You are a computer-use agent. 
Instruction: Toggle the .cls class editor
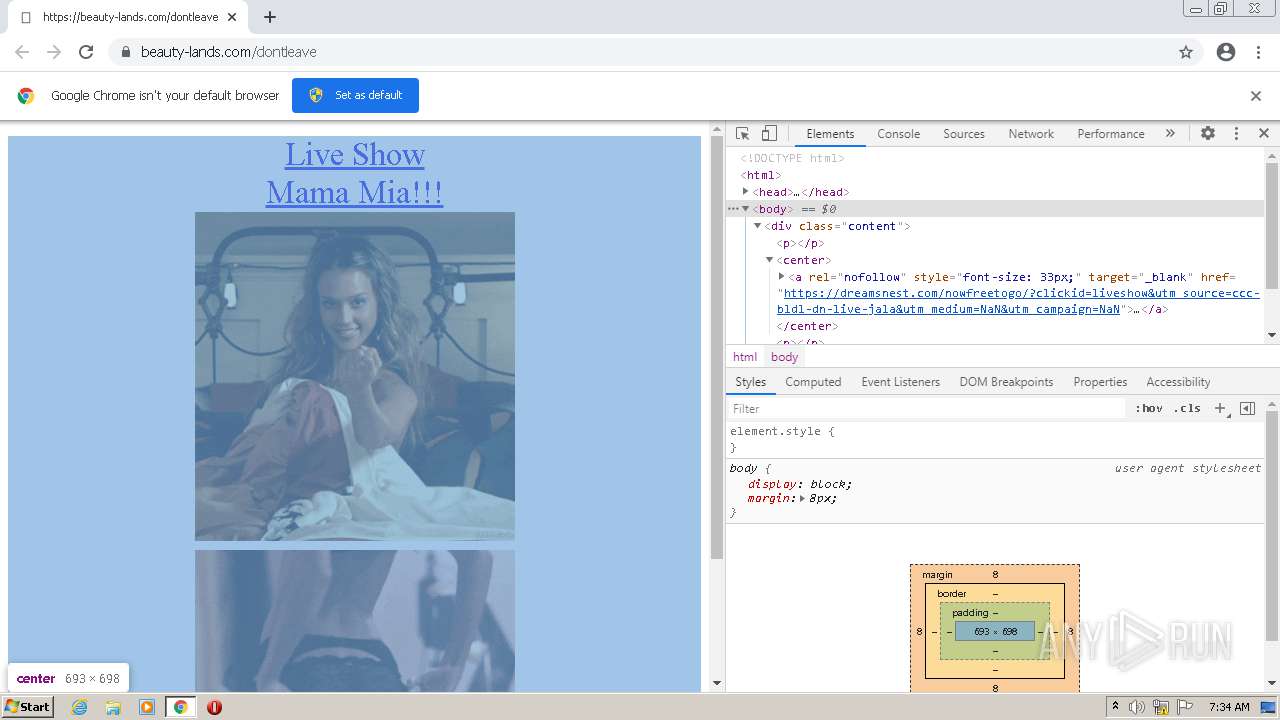pyautogui.click(x=1187, y=408)
